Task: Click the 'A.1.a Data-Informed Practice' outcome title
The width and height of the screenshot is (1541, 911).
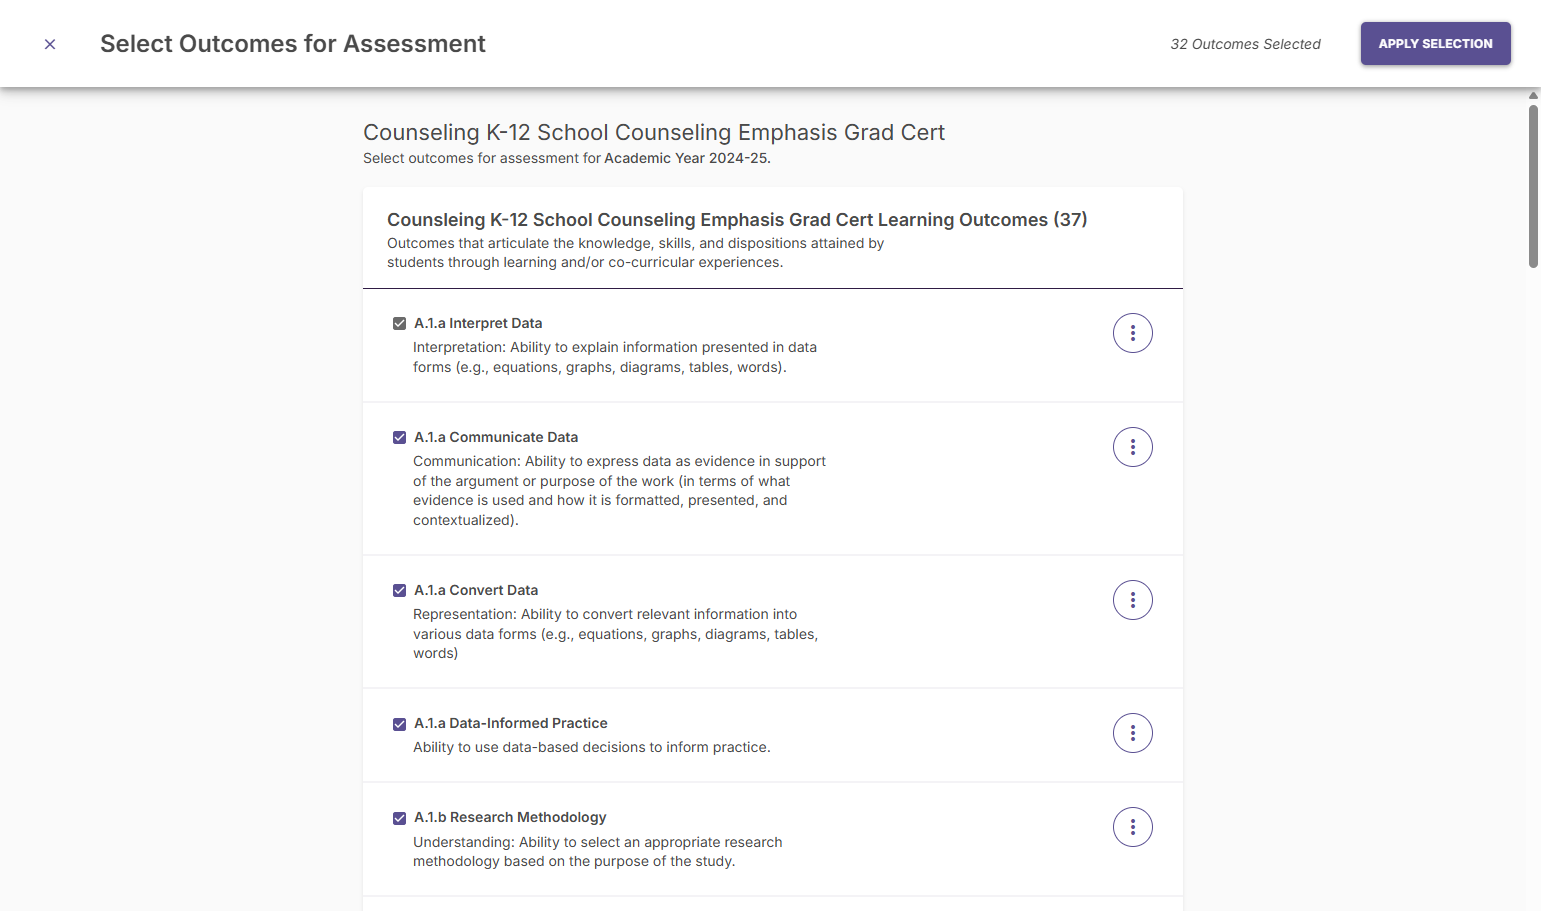Action: point(511,723)
